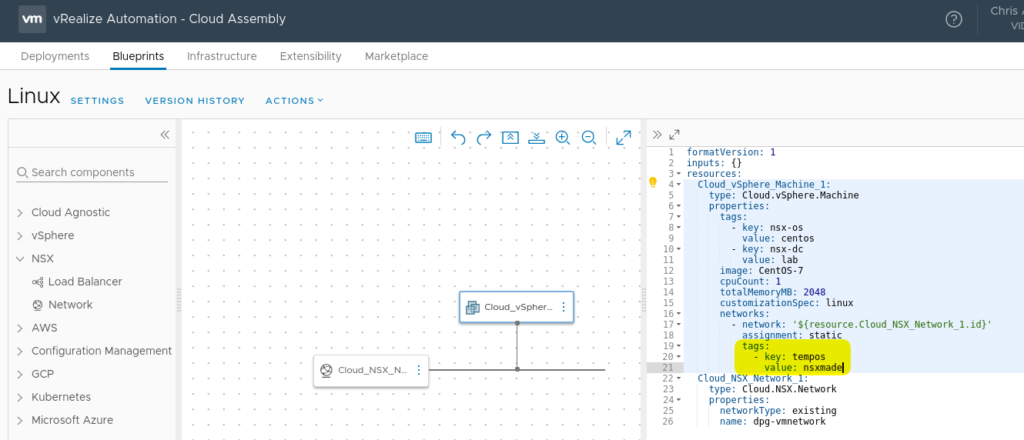Expand the Microsoft Azure category

[x=20, y=420]
